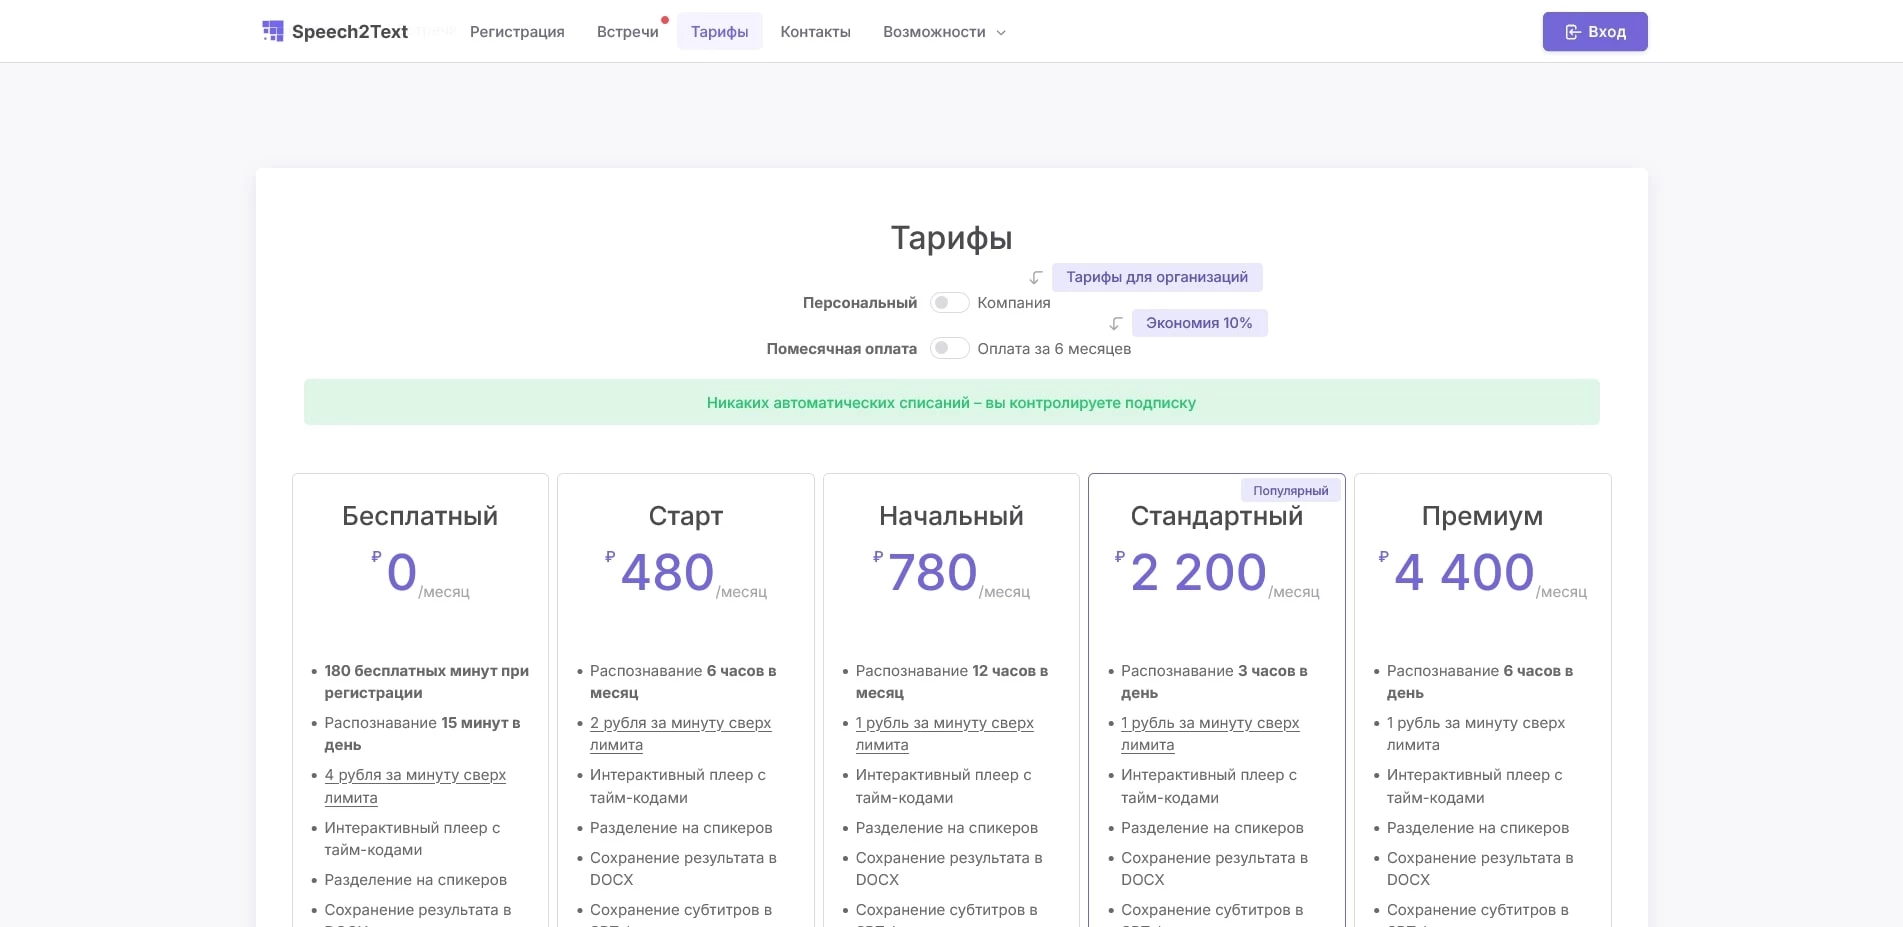Click the Тарифы для организаций badge
The height and width of the screenshot is (927, 1903).
point(1156,277)
